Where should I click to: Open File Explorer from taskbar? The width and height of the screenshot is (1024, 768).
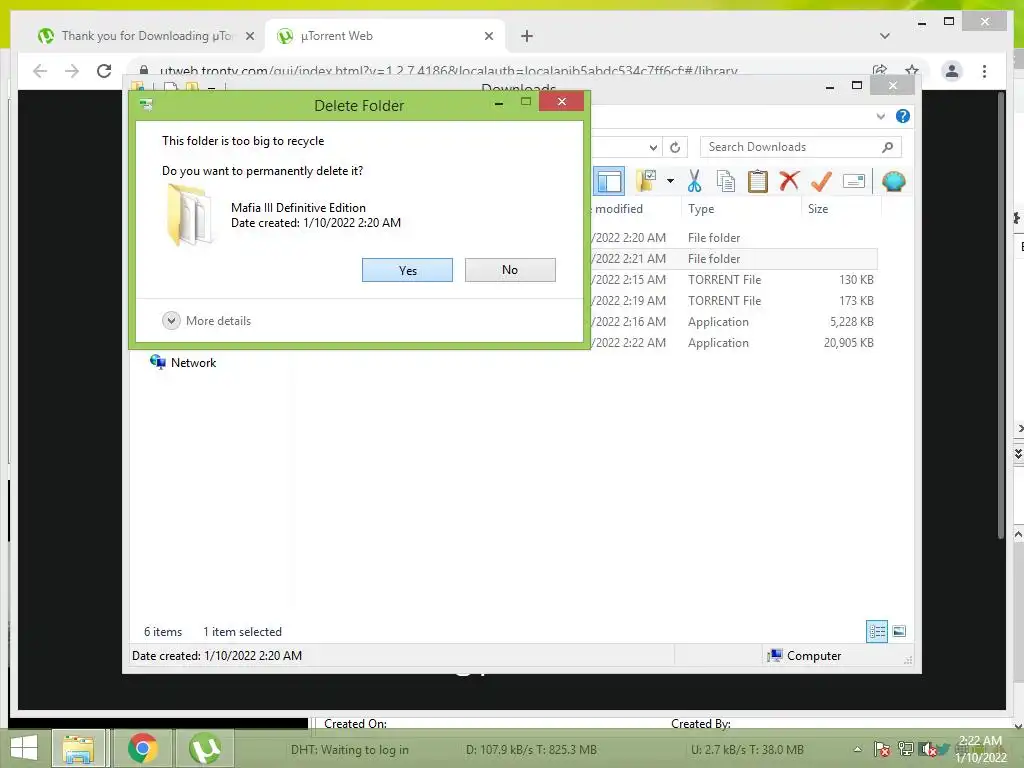coord(78,749)
